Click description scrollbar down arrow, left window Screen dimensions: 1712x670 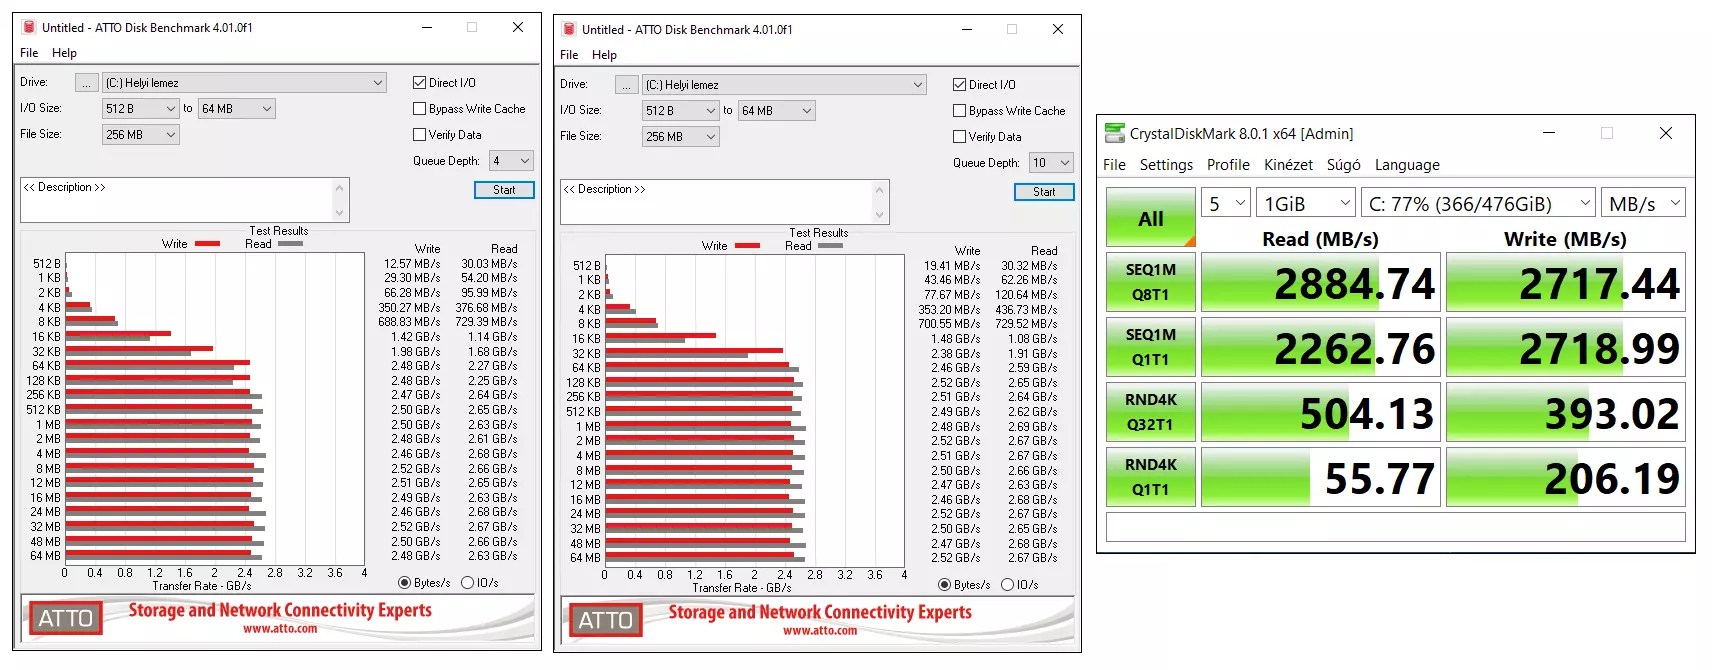[x=340, y=213]
